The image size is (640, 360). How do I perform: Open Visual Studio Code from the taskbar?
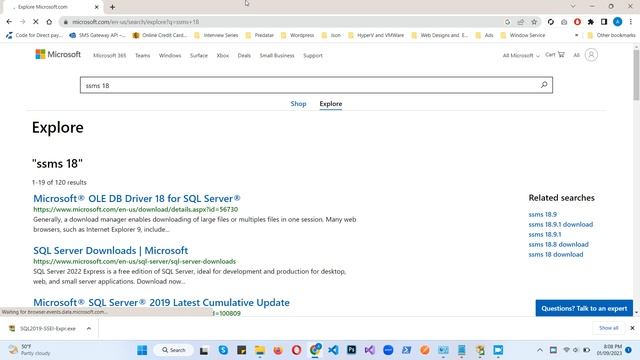pyautogui.click(x=333, y=350)
